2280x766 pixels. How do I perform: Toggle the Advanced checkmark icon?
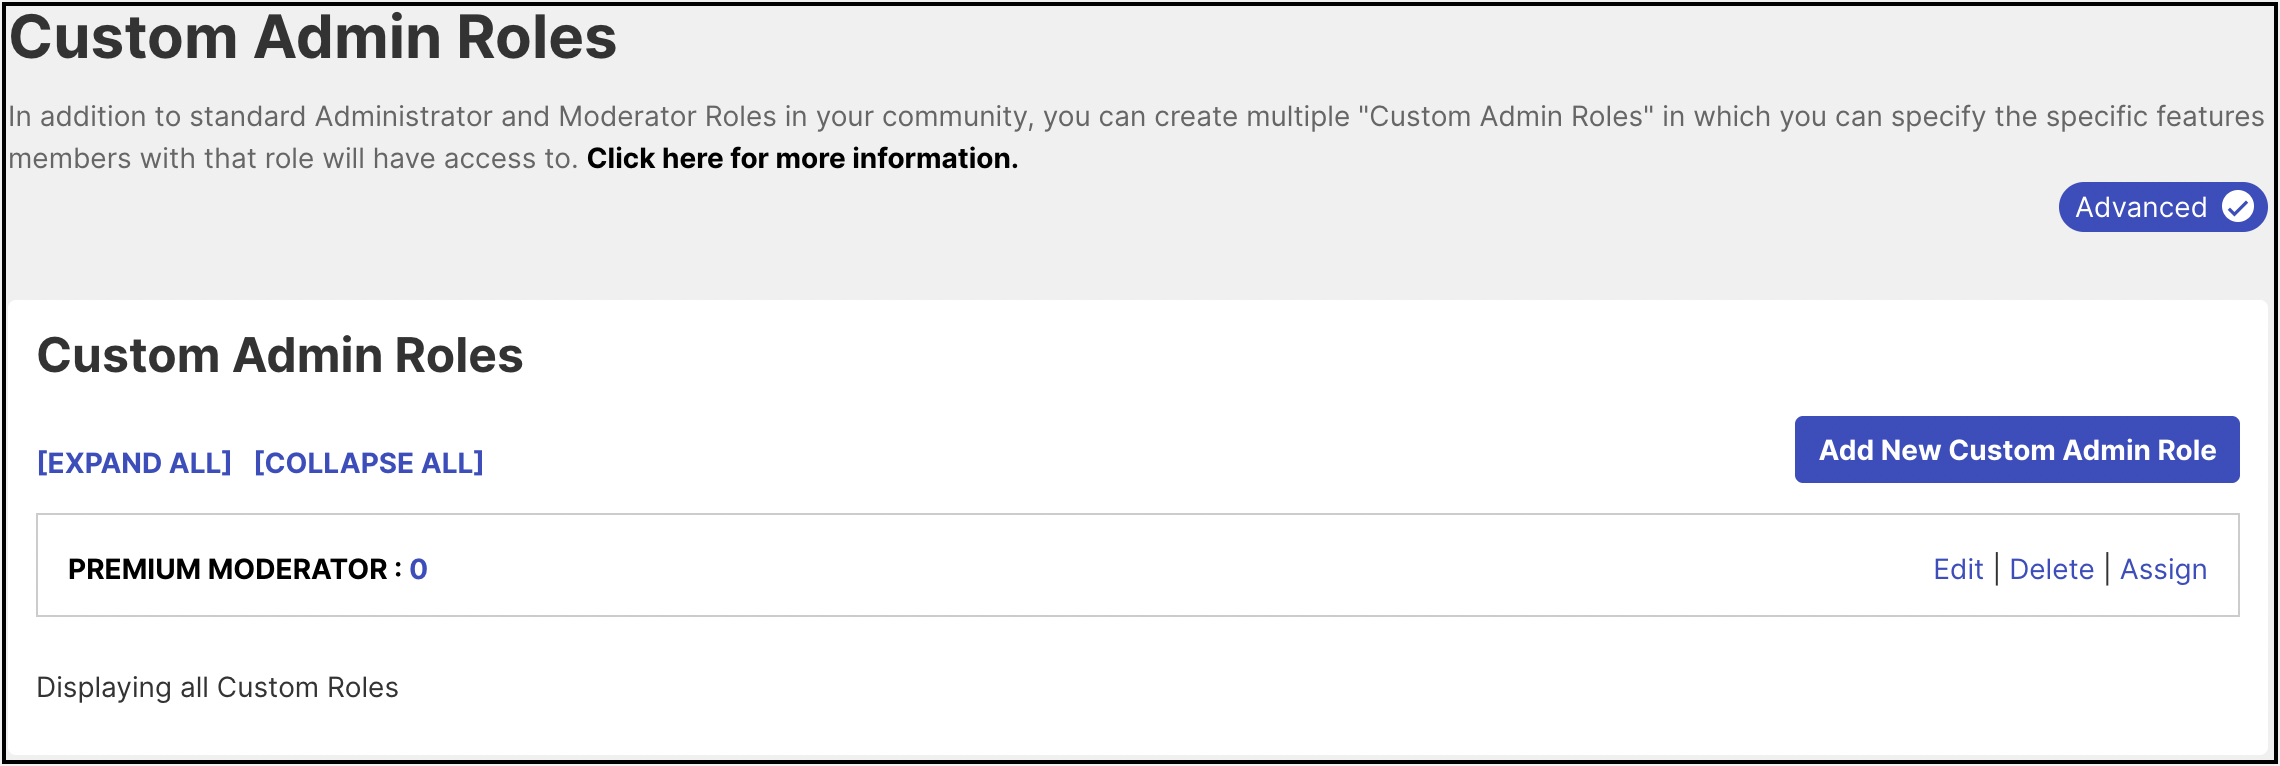2238,207
